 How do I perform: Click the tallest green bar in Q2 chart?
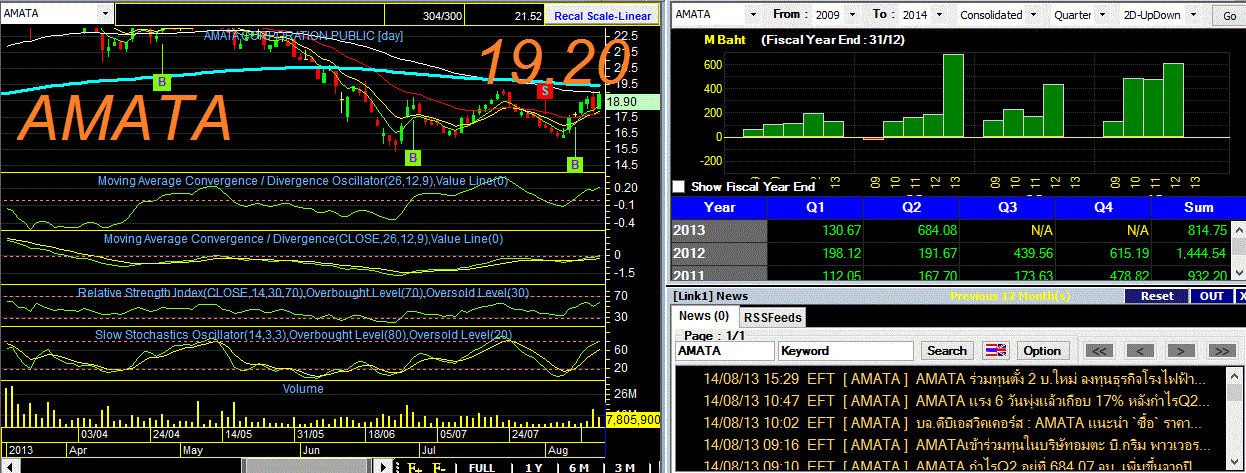point(953,95)
